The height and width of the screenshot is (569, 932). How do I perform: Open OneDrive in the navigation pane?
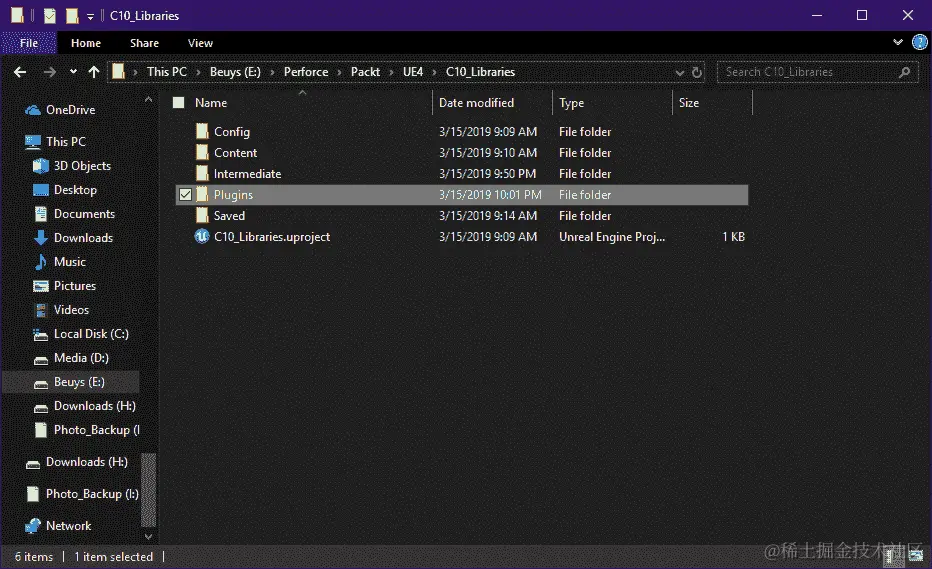pos(59,110)
